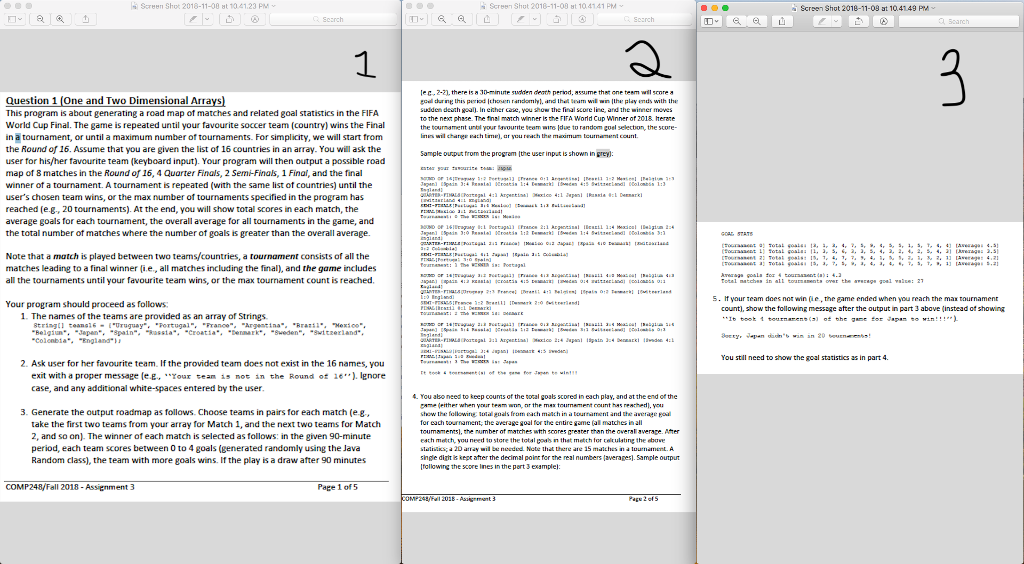
Task: Click document proxy icon in 10.41.23 PM title
Action: 135,6
